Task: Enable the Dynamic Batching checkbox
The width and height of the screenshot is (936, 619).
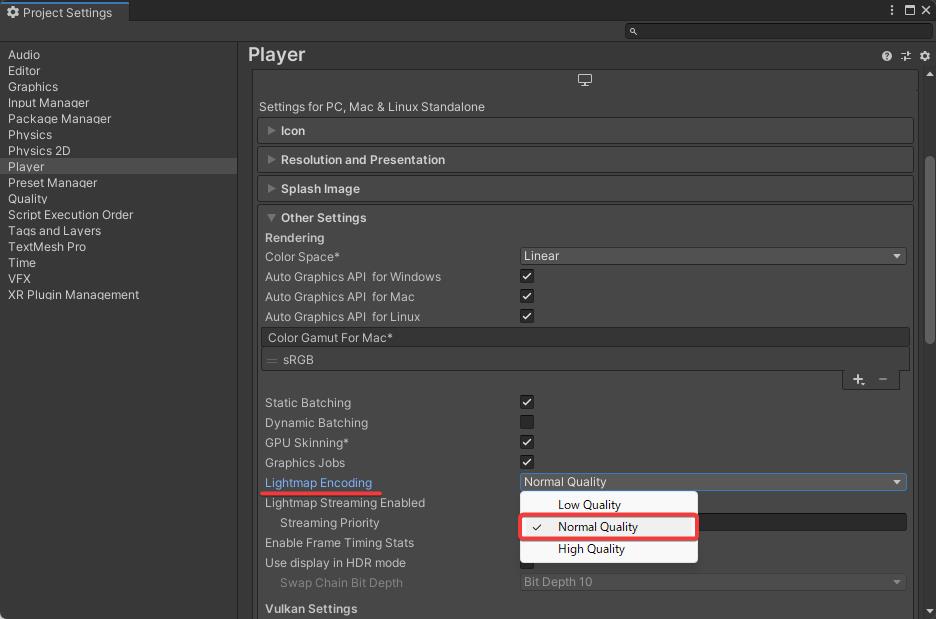Action: [527, 422]
